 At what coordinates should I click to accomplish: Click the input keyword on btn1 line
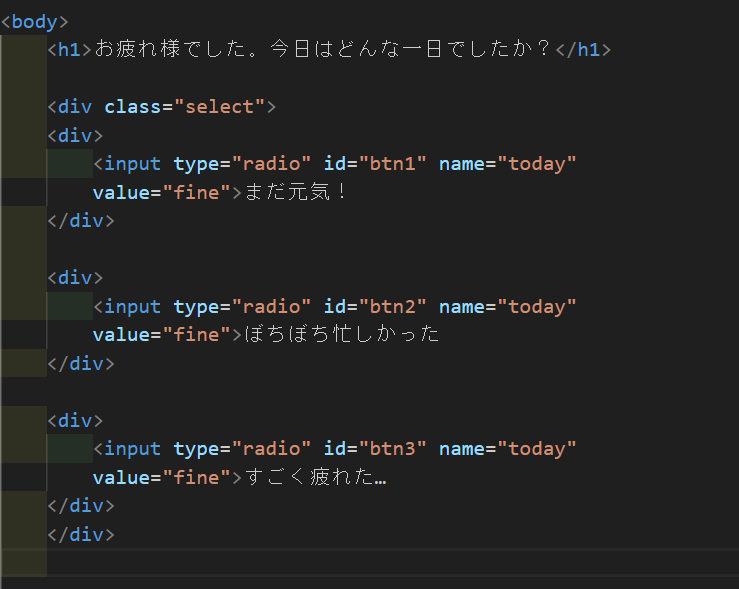(x=132, y=164)
